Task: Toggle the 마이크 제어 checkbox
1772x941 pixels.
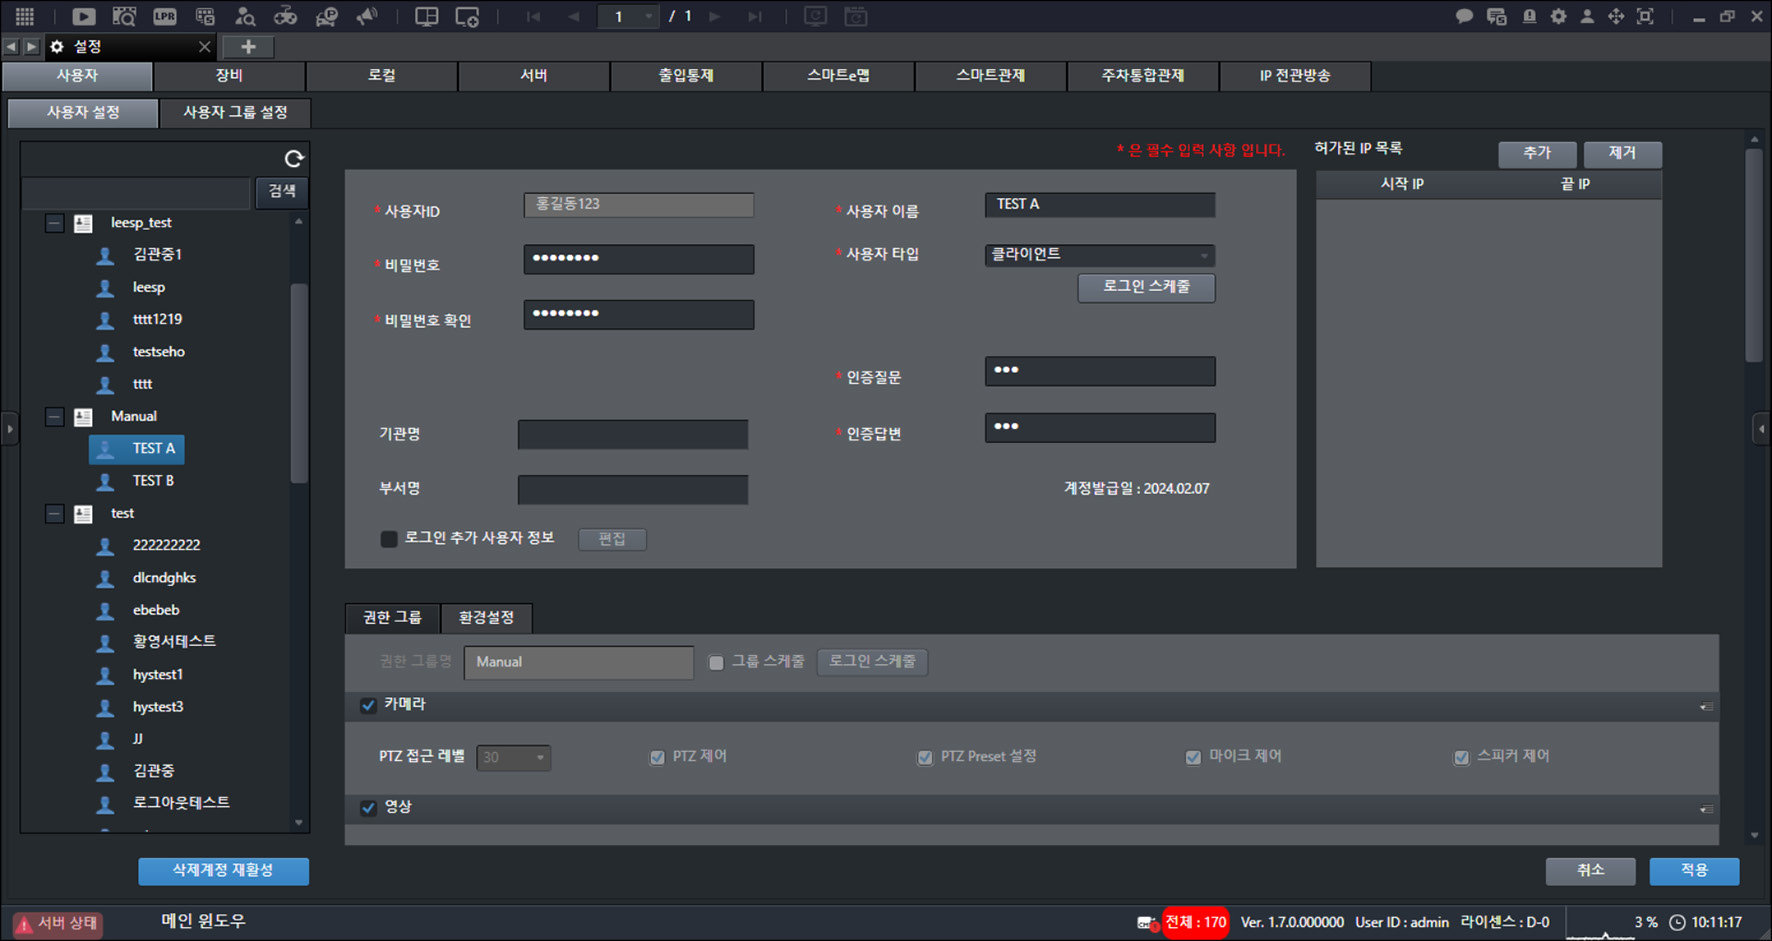Action: click(x=1193, y=757)
